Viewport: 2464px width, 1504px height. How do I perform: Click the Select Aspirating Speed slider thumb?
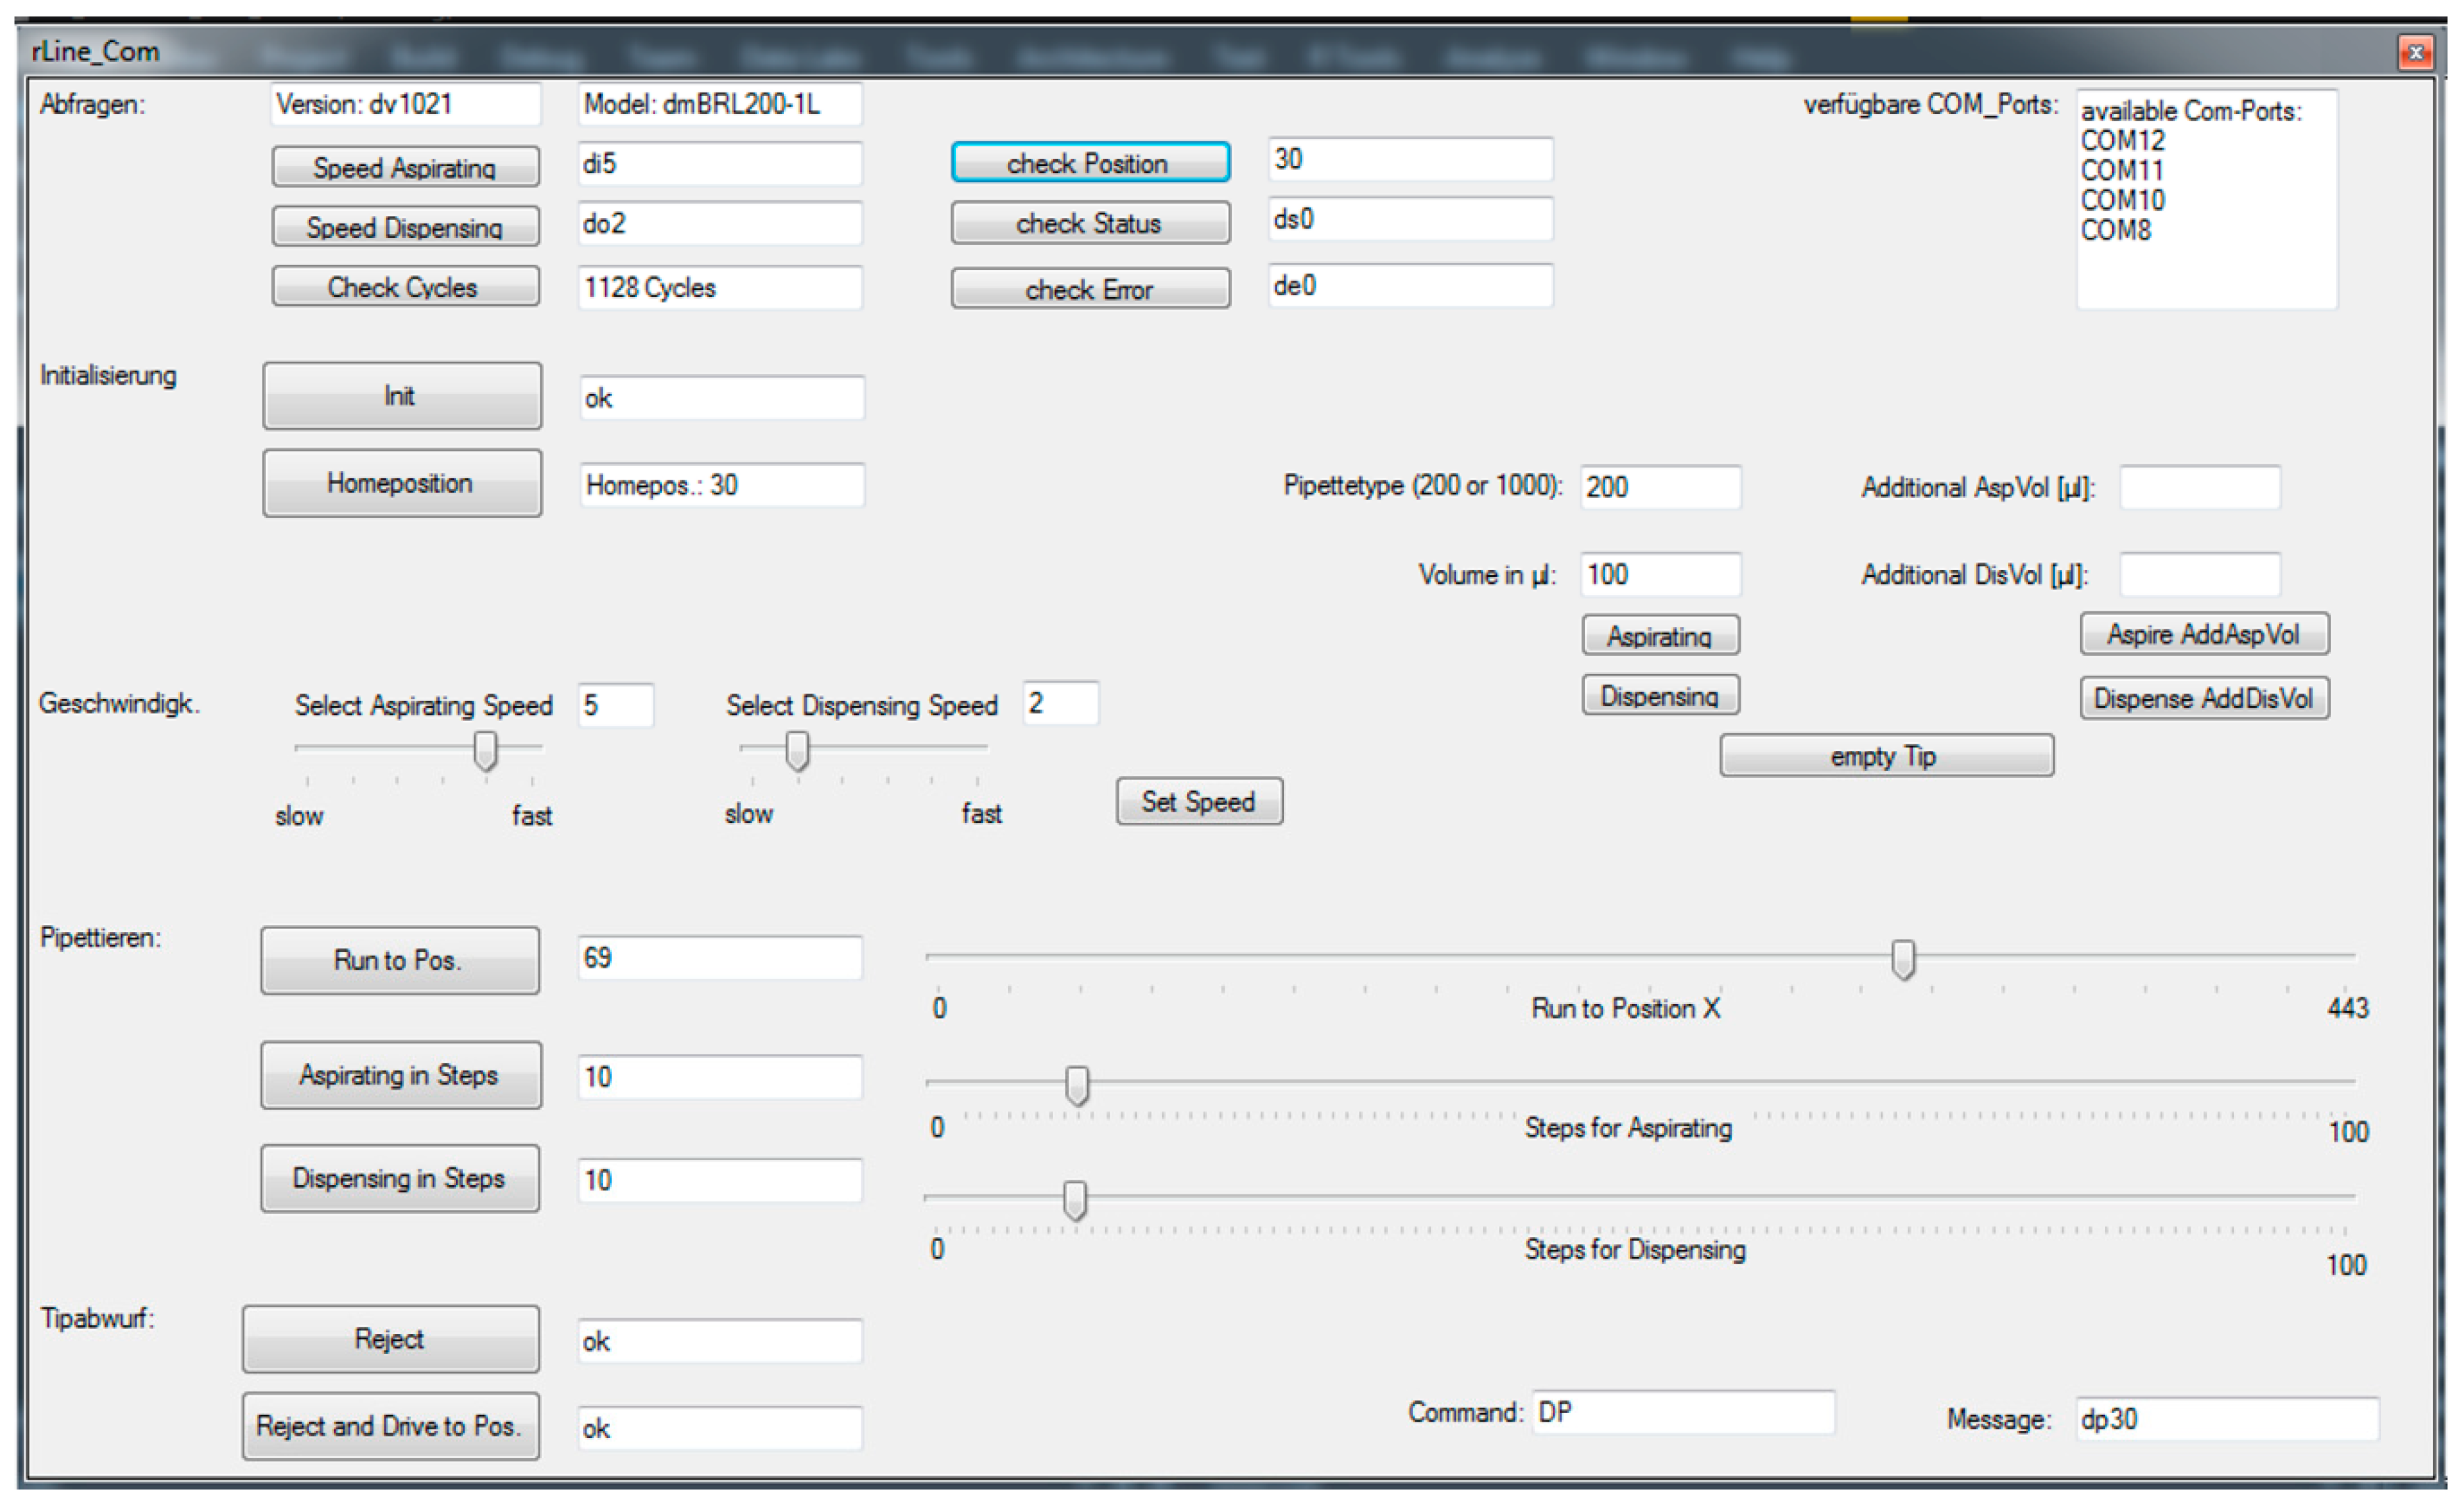tap(485, 750)
